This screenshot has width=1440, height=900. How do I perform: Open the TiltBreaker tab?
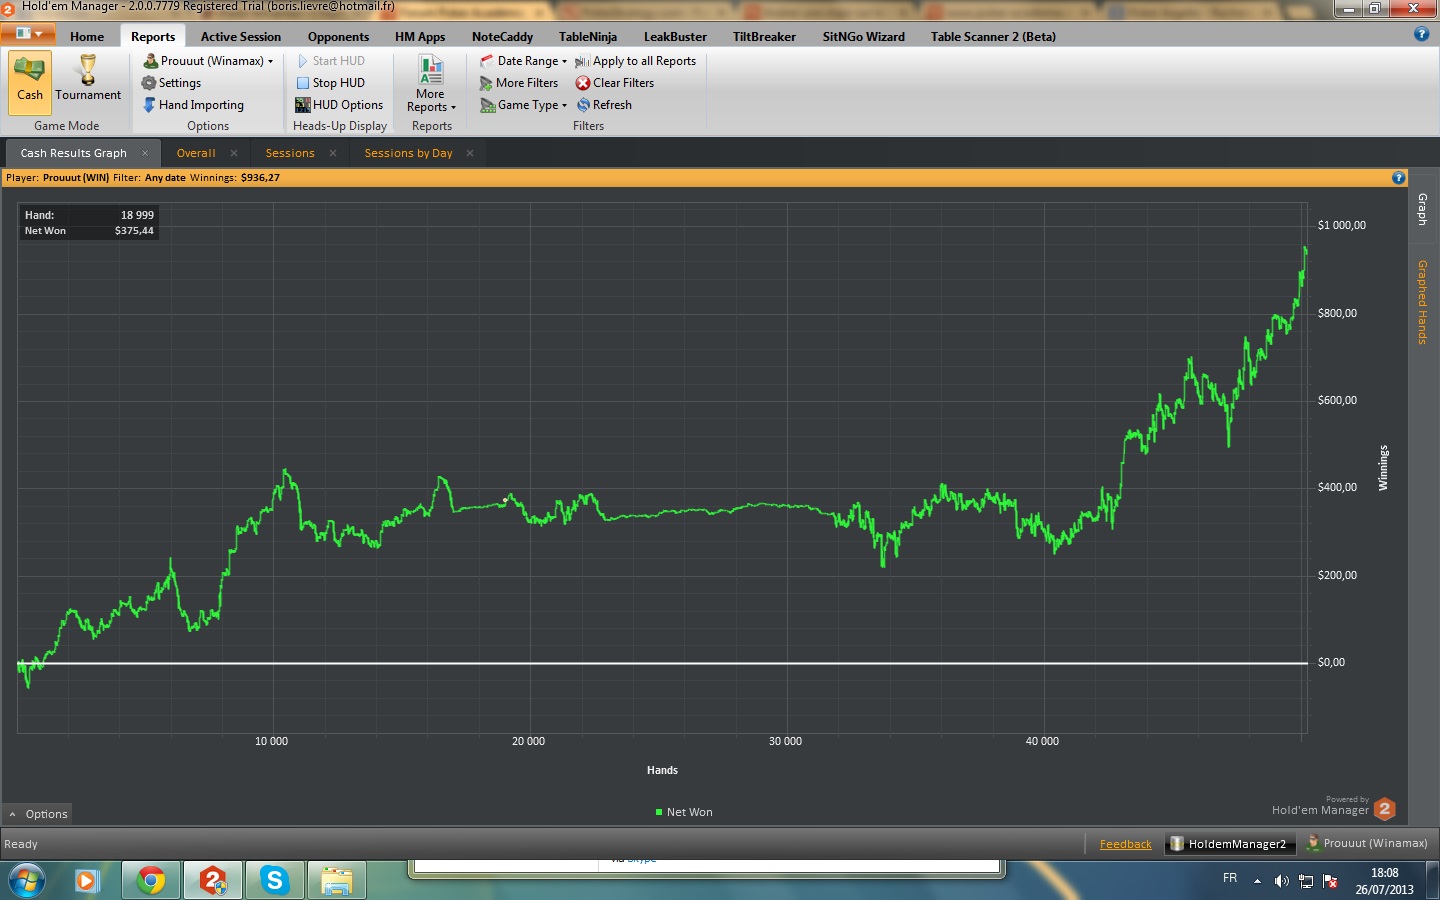tap(764, 37)
